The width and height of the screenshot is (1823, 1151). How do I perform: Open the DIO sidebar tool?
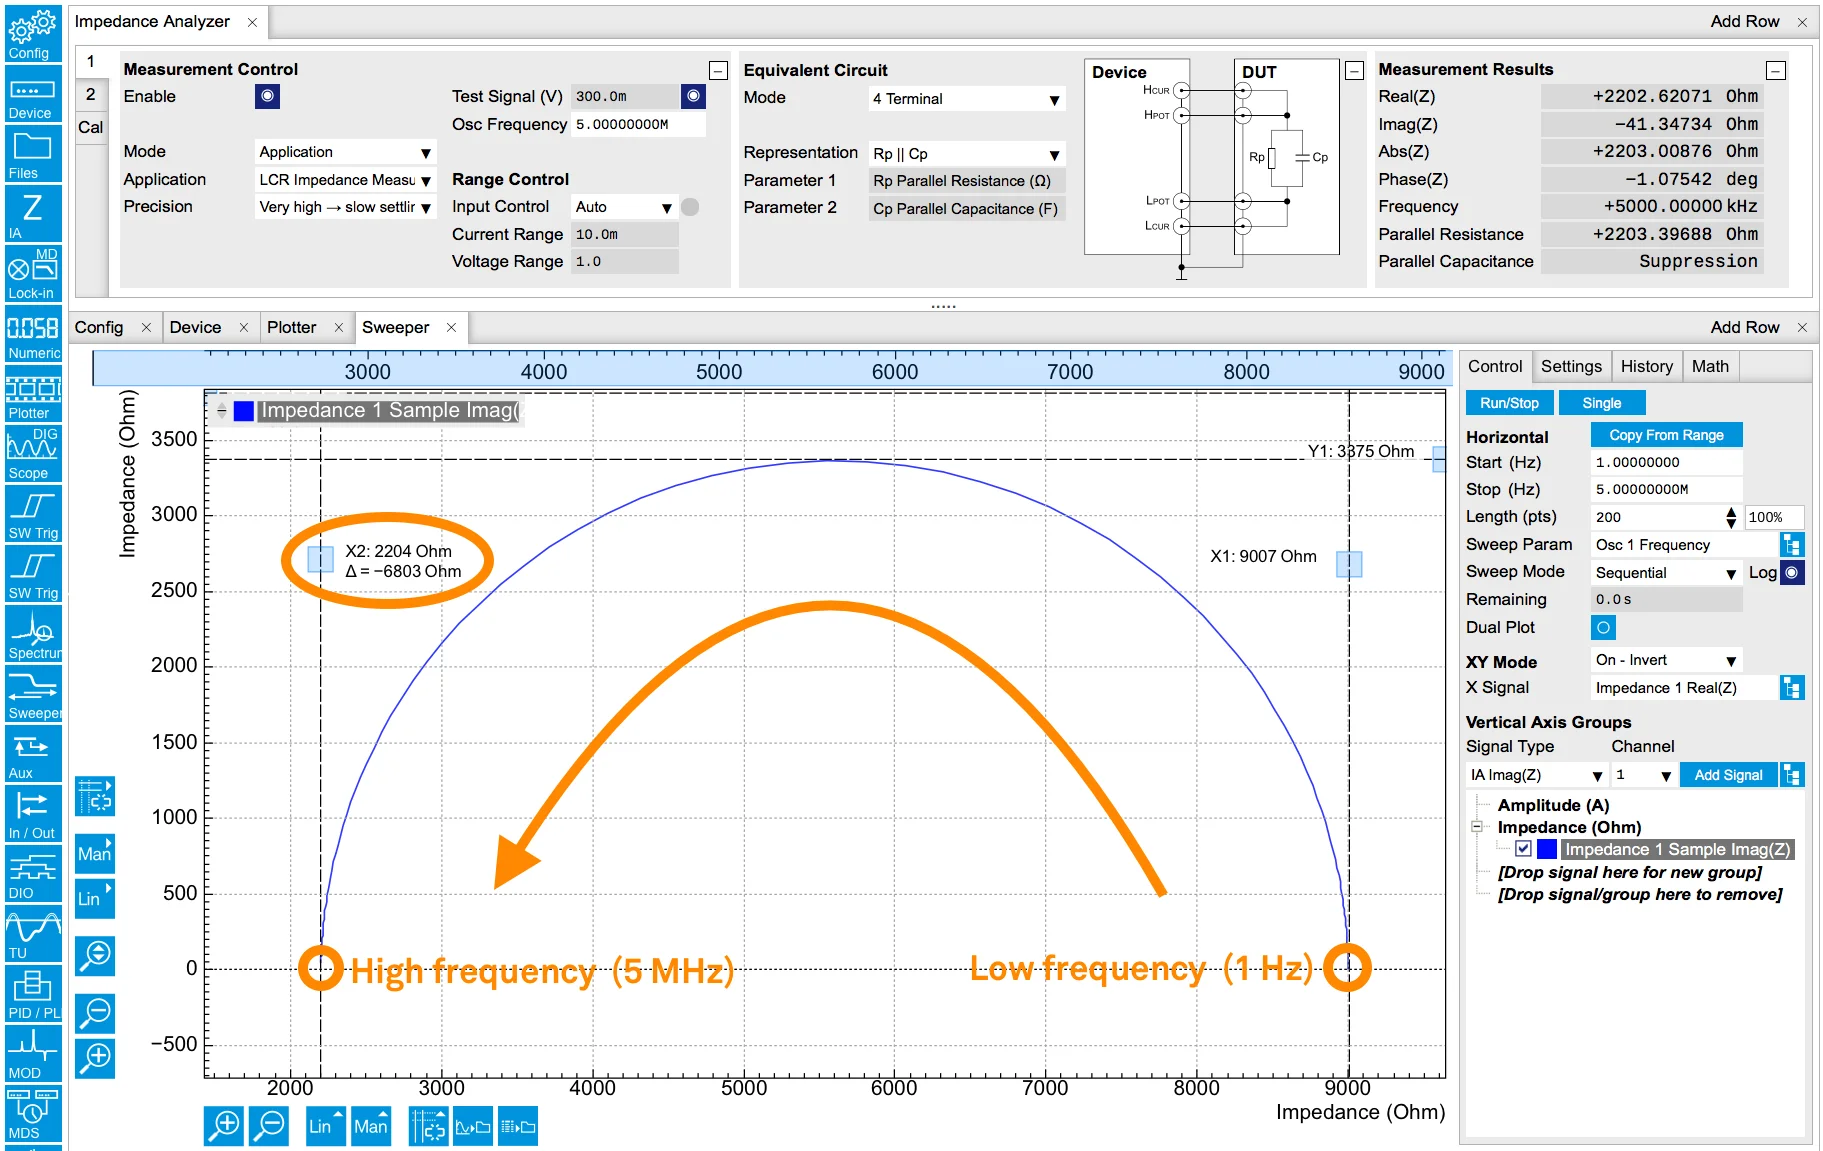(33, 874)
